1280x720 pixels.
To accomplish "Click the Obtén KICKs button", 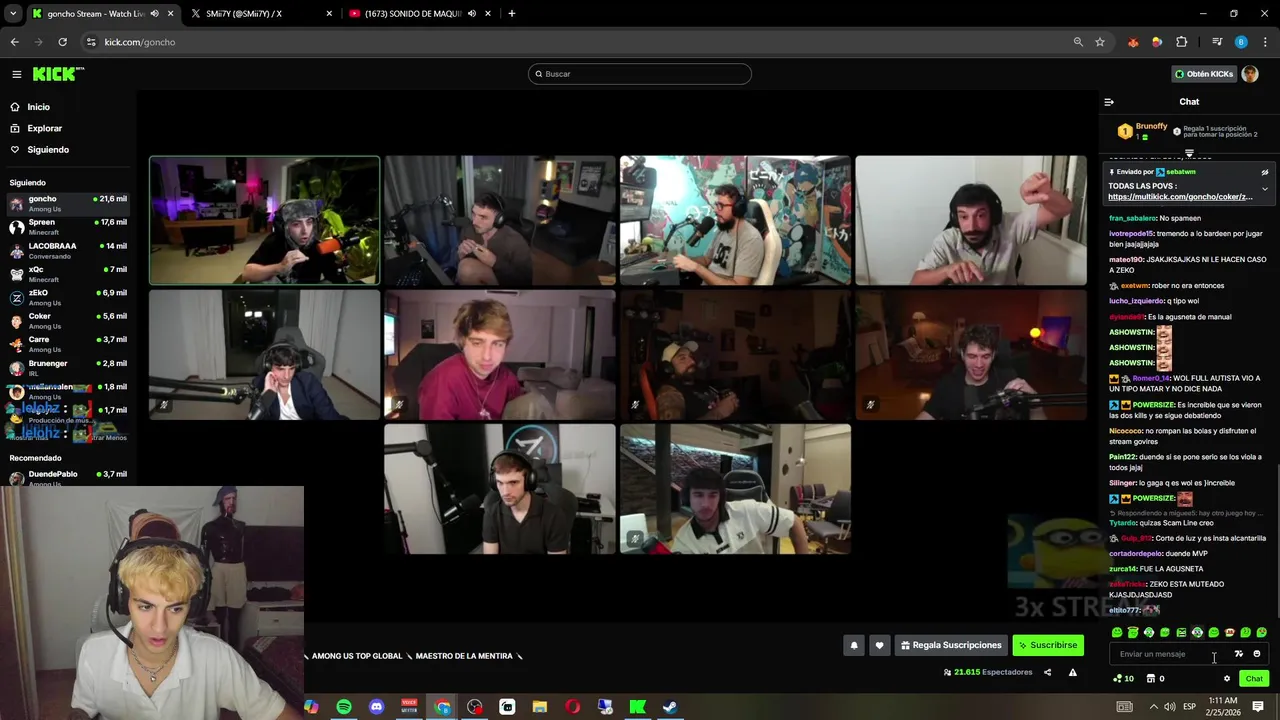I will pos(1204,74).
